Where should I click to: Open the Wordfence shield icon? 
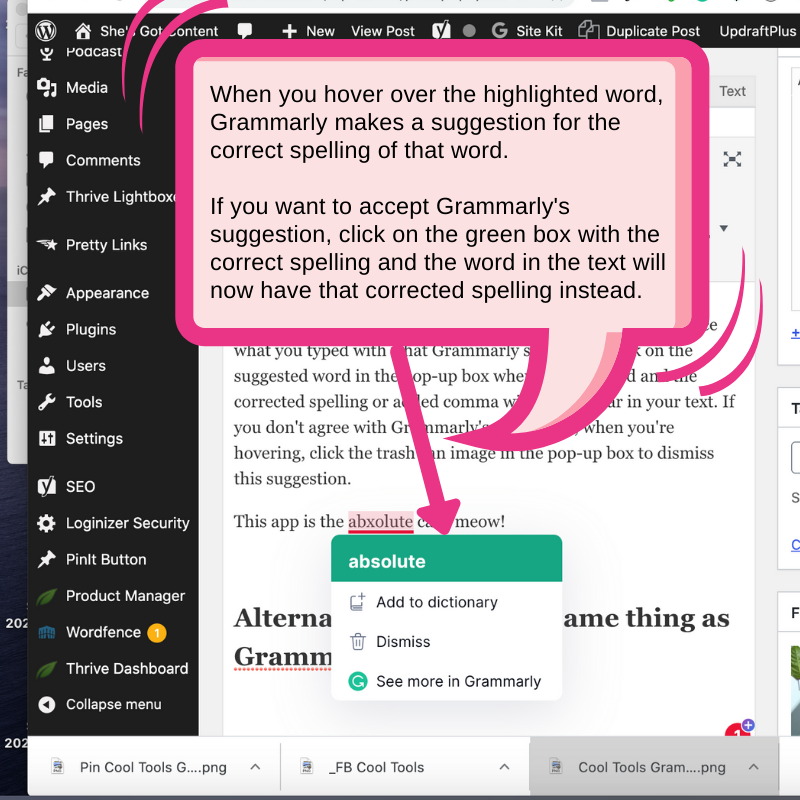tap(46, 633)
